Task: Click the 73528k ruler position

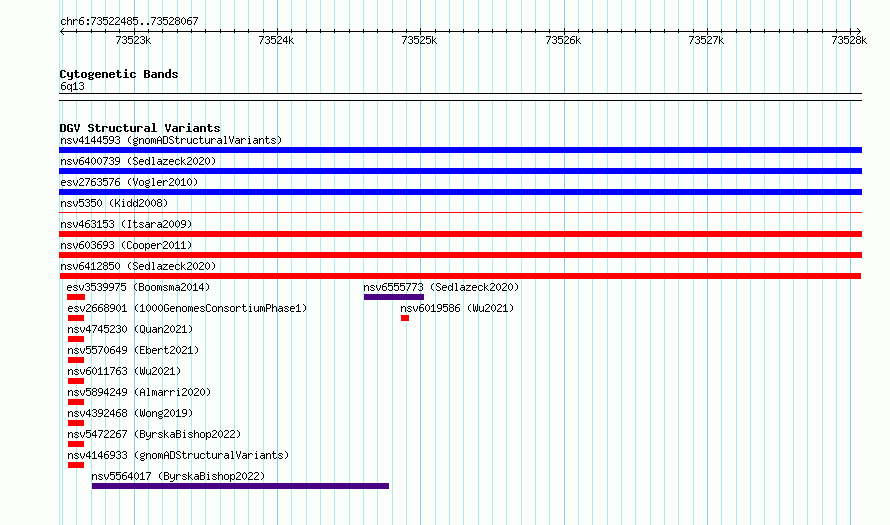Action: tap(849, 40)
